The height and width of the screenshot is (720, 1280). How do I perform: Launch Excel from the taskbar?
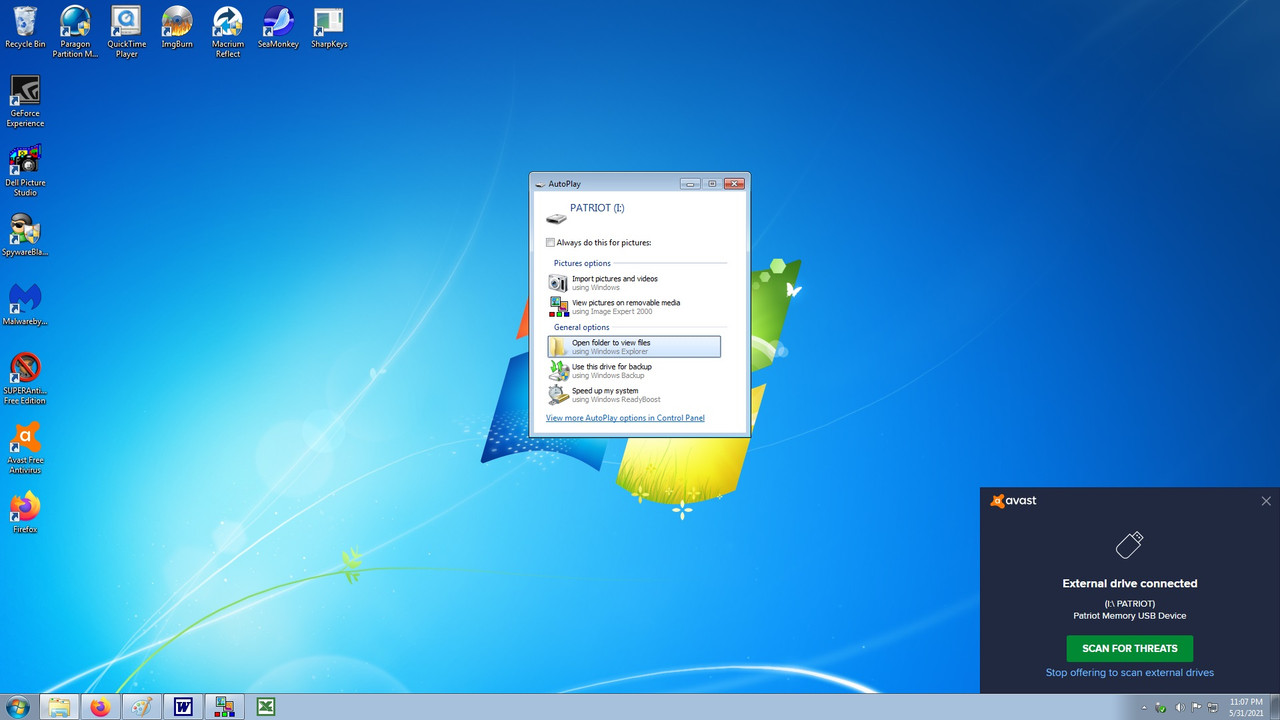tap(265, 707)
